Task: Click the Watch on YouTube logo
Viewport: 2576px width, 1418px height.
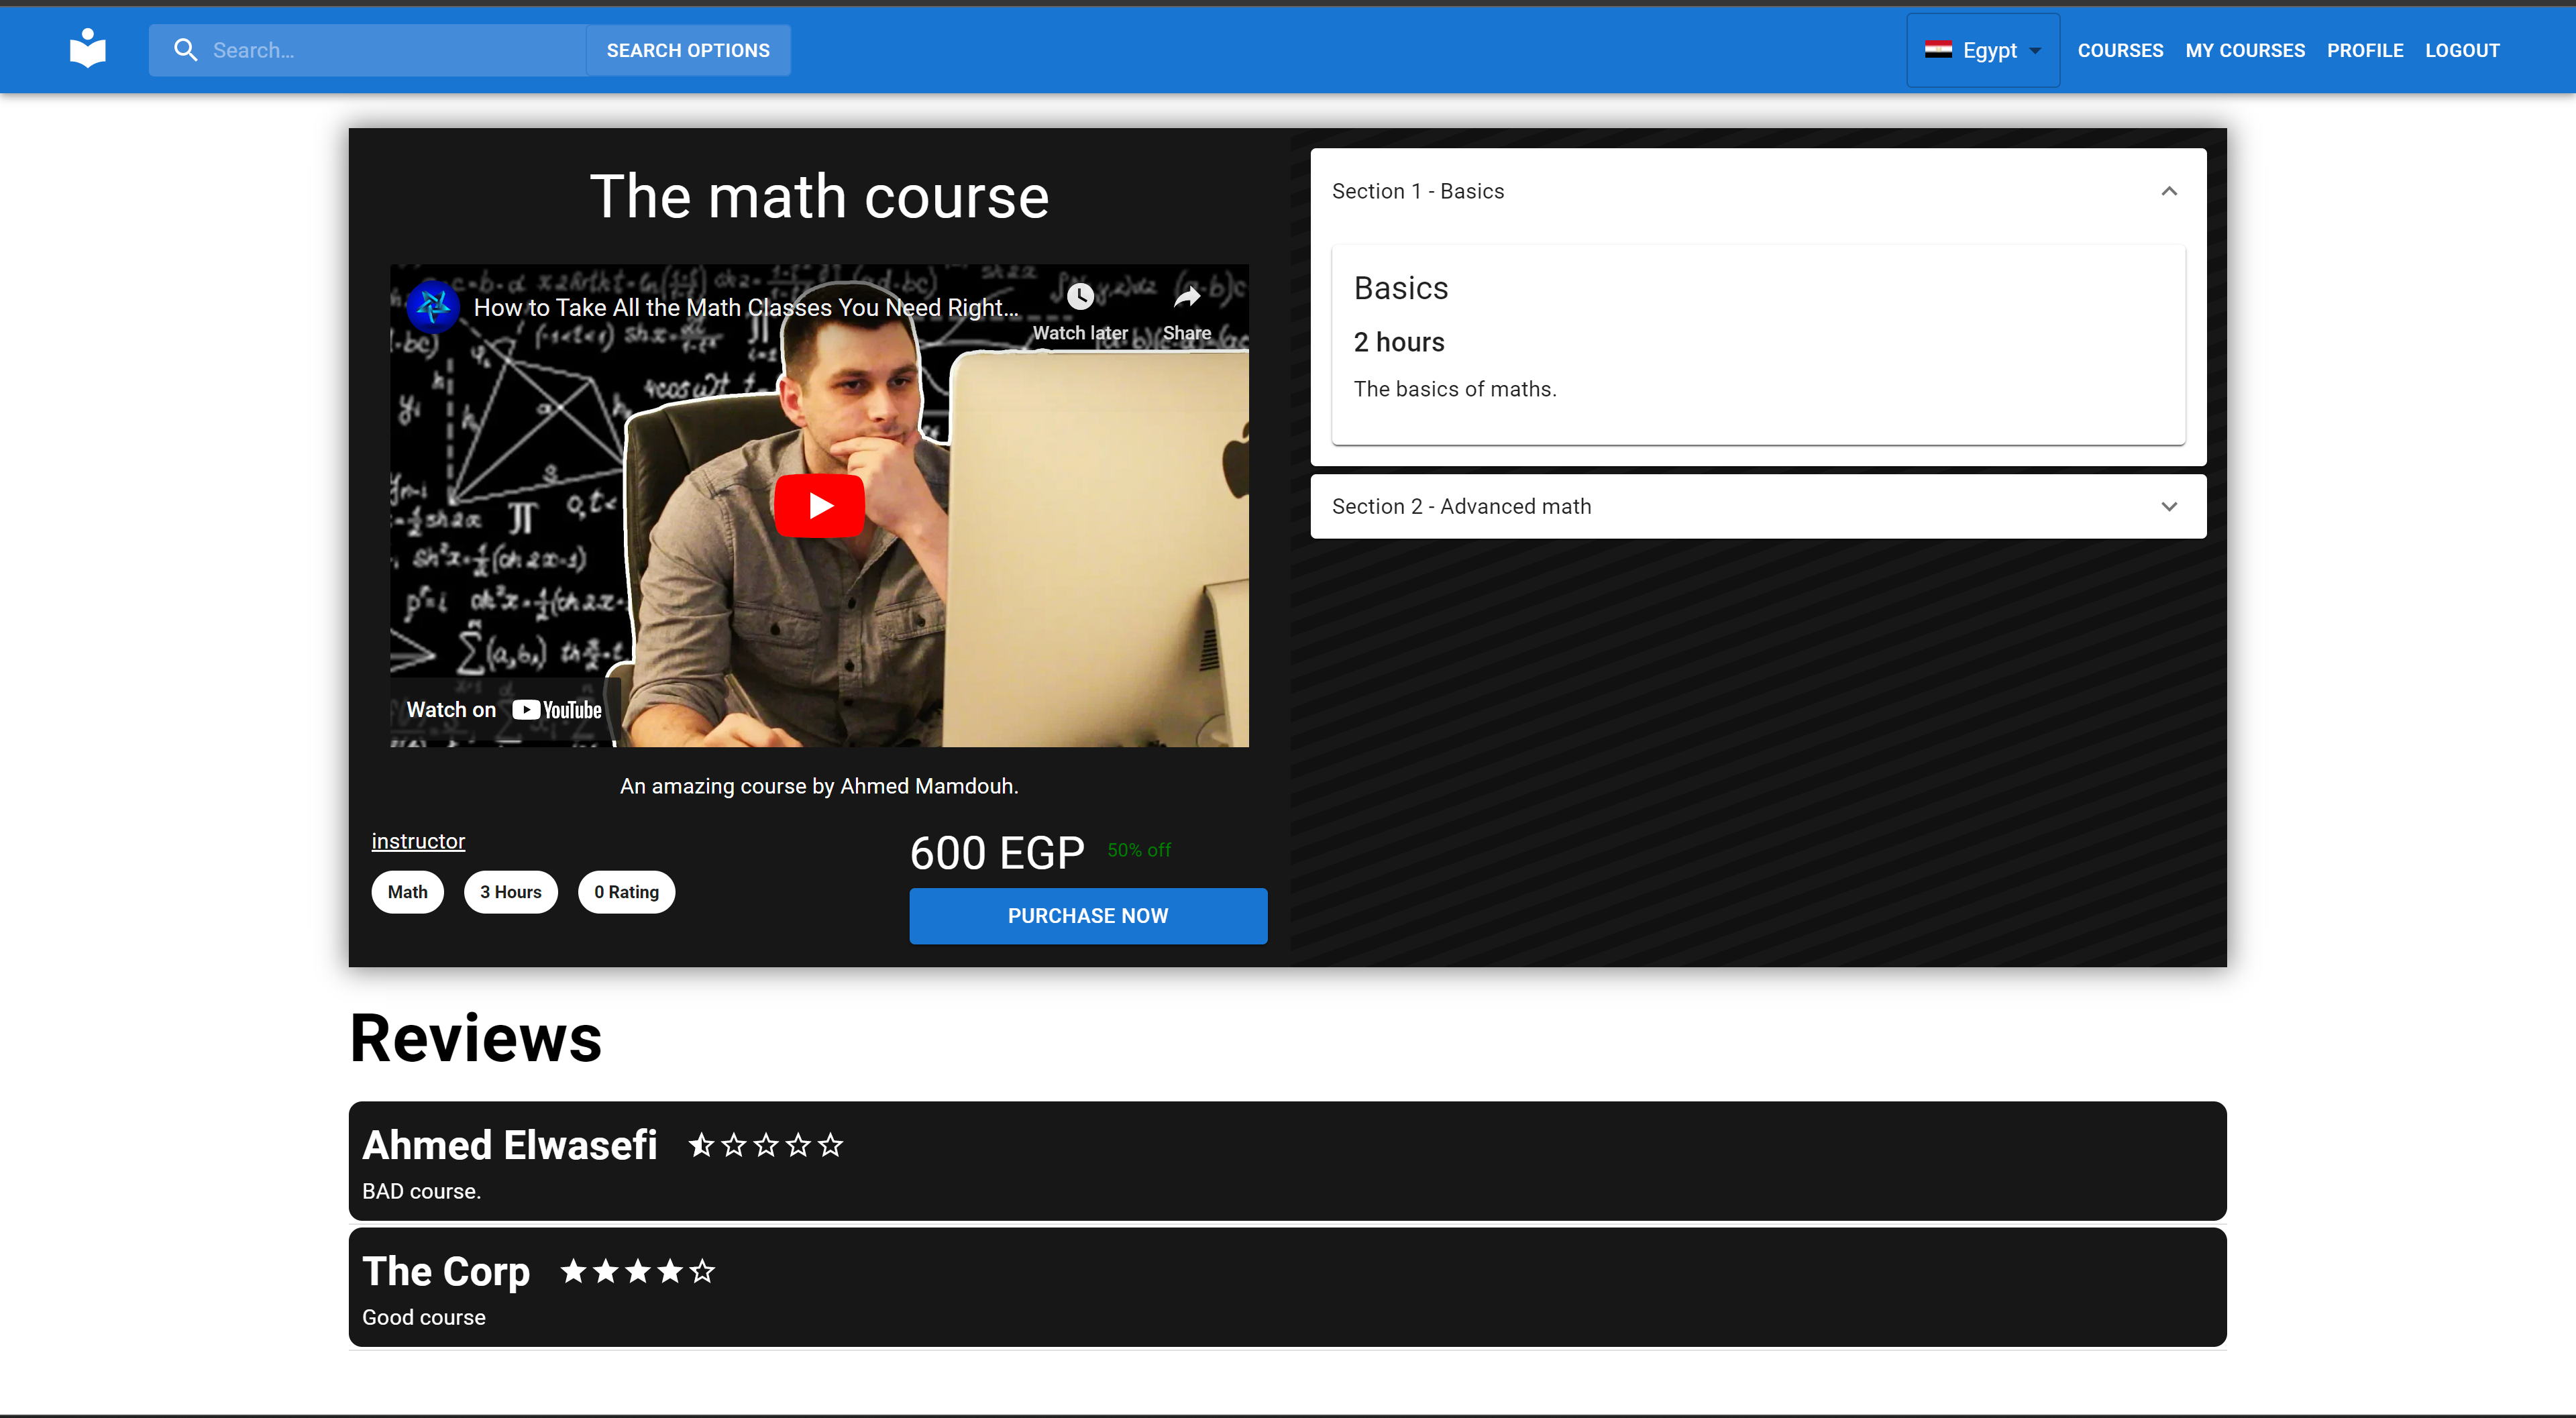Action: 557,710
